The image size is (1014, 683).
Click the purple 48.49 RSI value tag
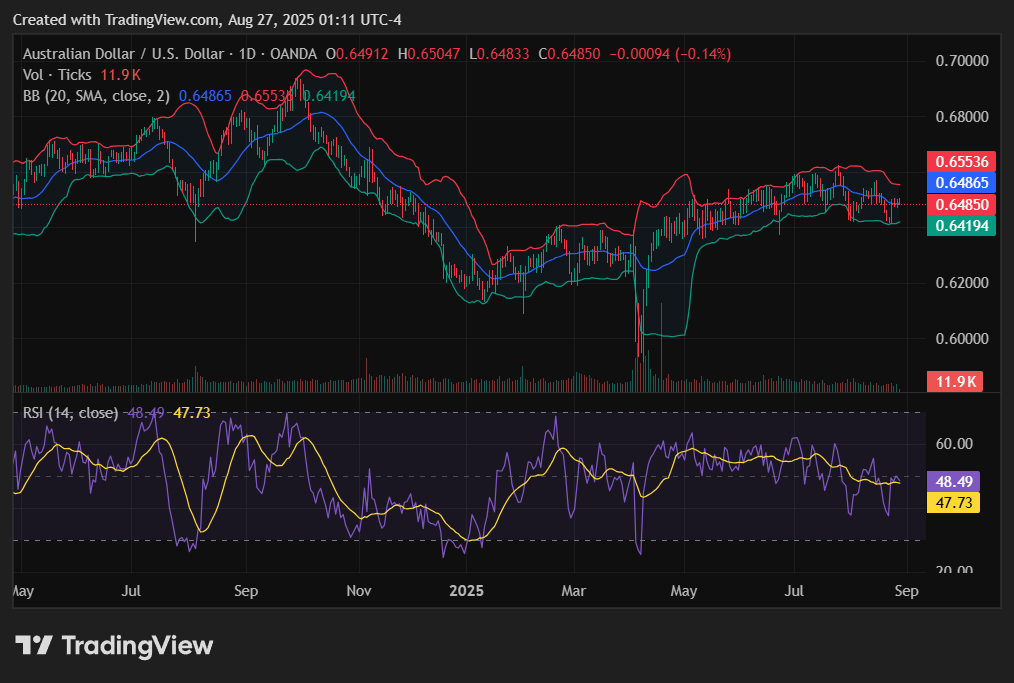point(953,481)
